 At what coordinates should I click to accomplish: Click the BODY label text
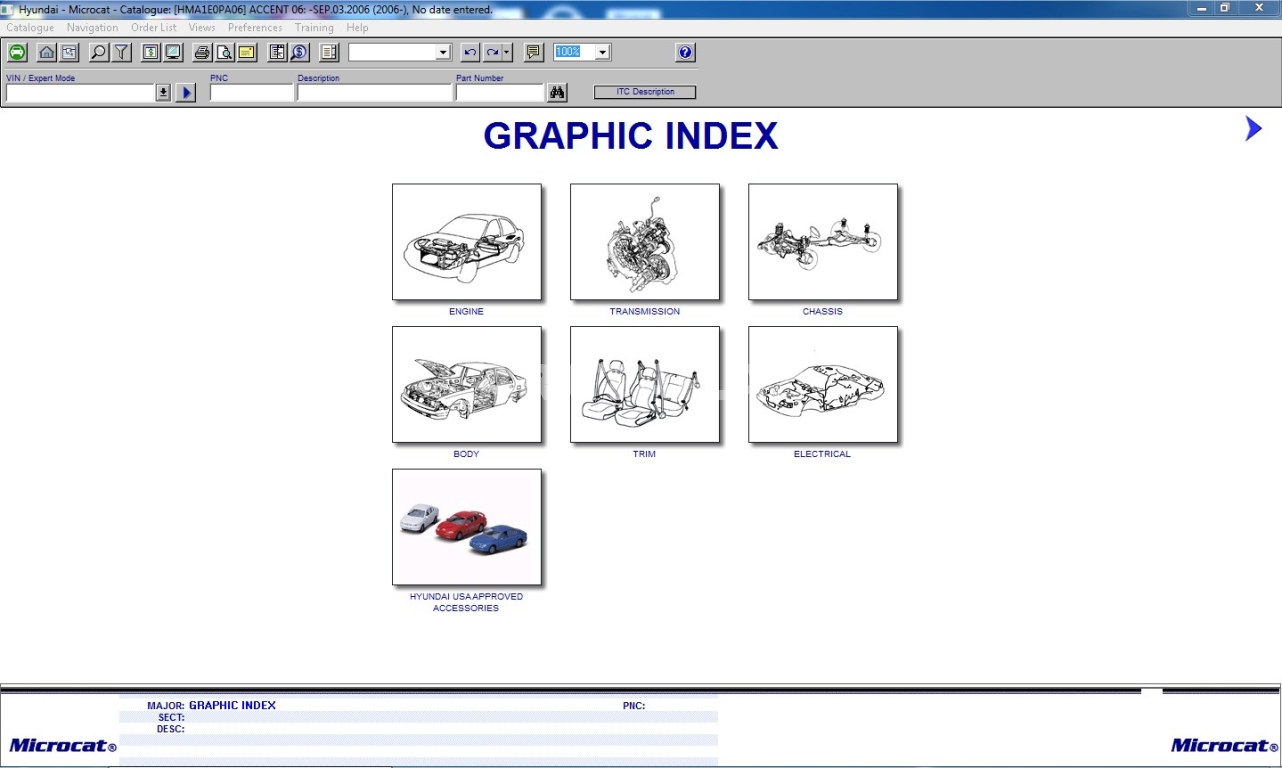[x=466, y=454]
